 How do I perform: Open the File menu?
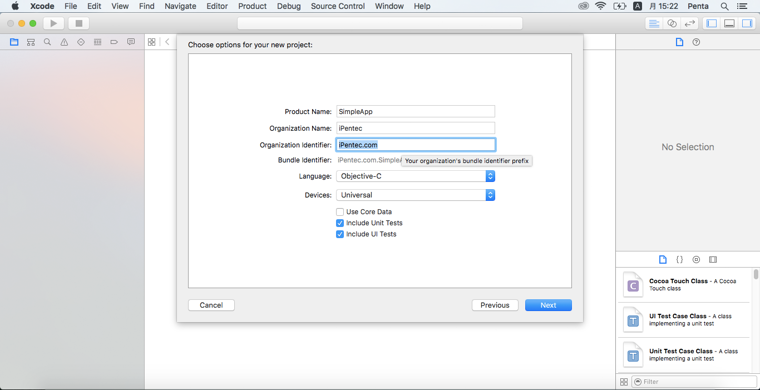(x=71, y=6)
